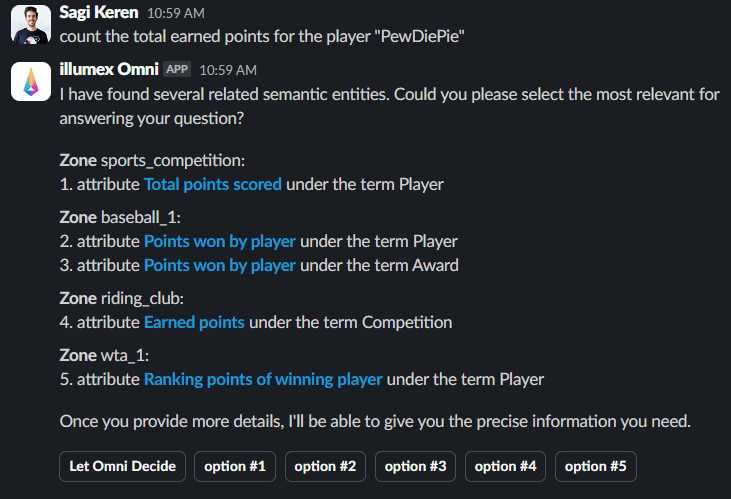Click the illumex Omni app avatar icon
731x499 pixels.
[x=31, y=81]
